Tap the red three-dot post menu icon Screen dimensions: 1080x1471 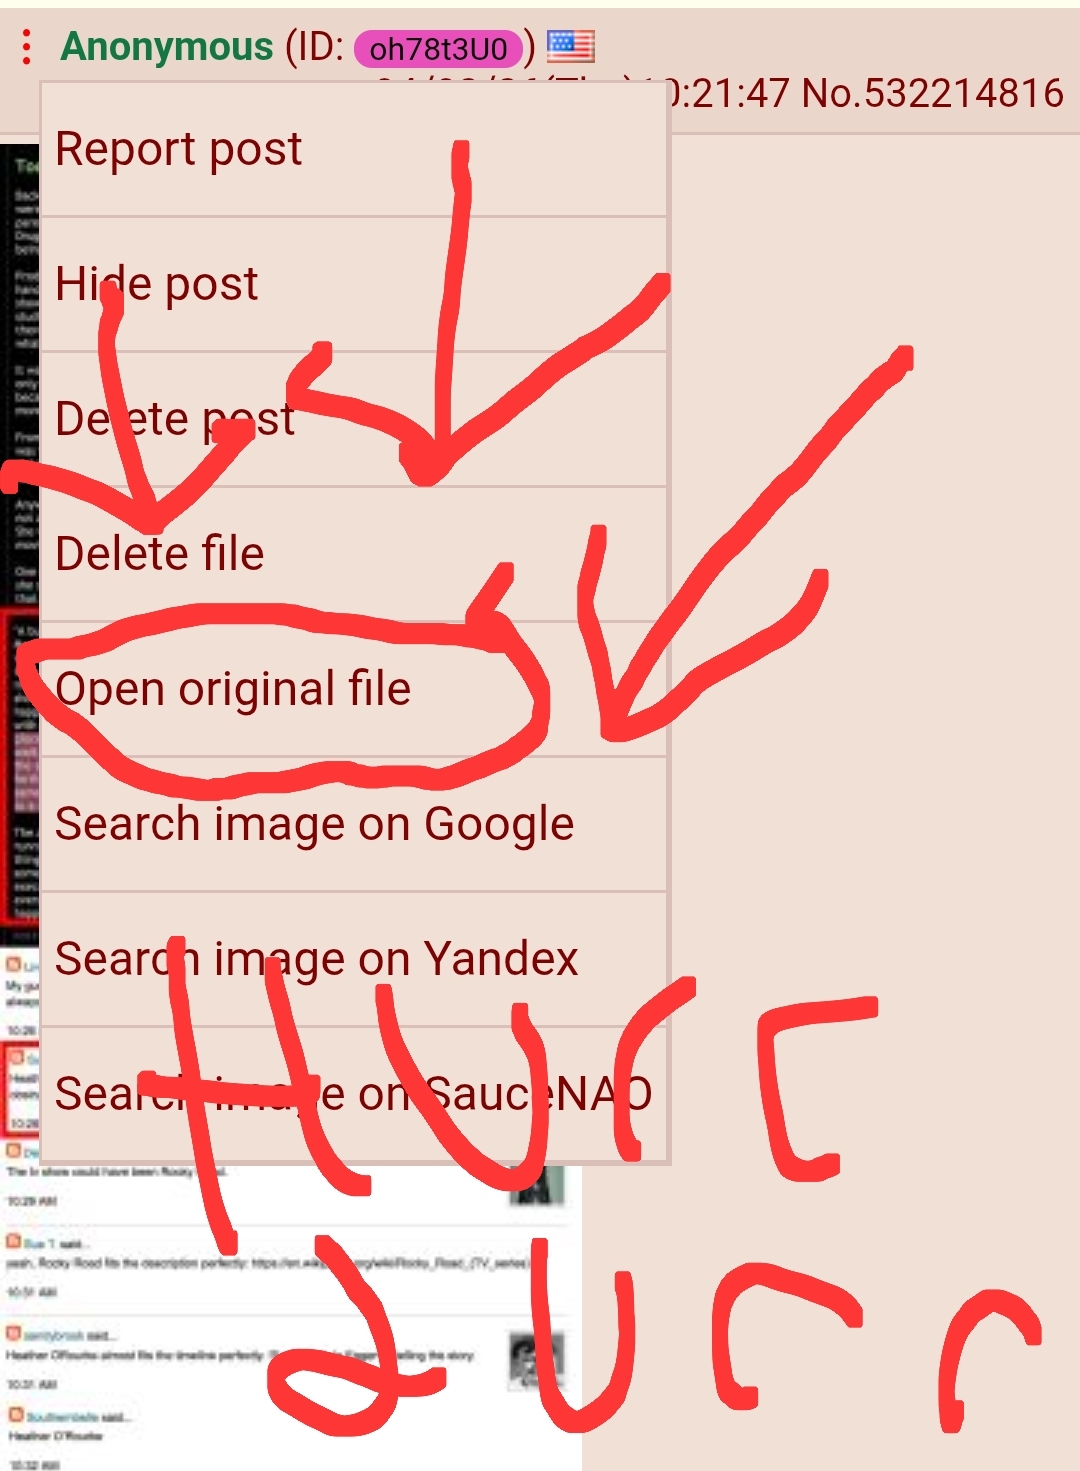coord(27,47)
